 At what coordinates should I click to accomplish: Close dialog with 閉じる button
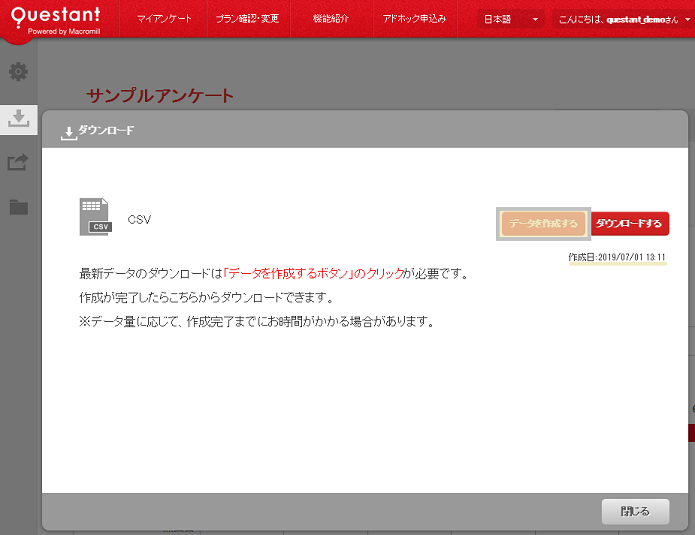[x=635, y=511]
